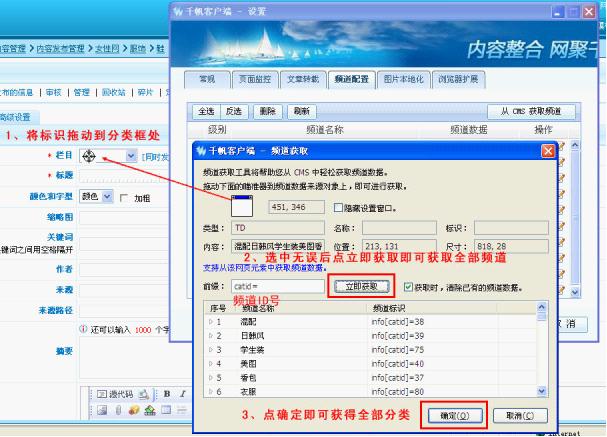Click the 内容 field in 频道获取 dialog

[x=278, y=246]
